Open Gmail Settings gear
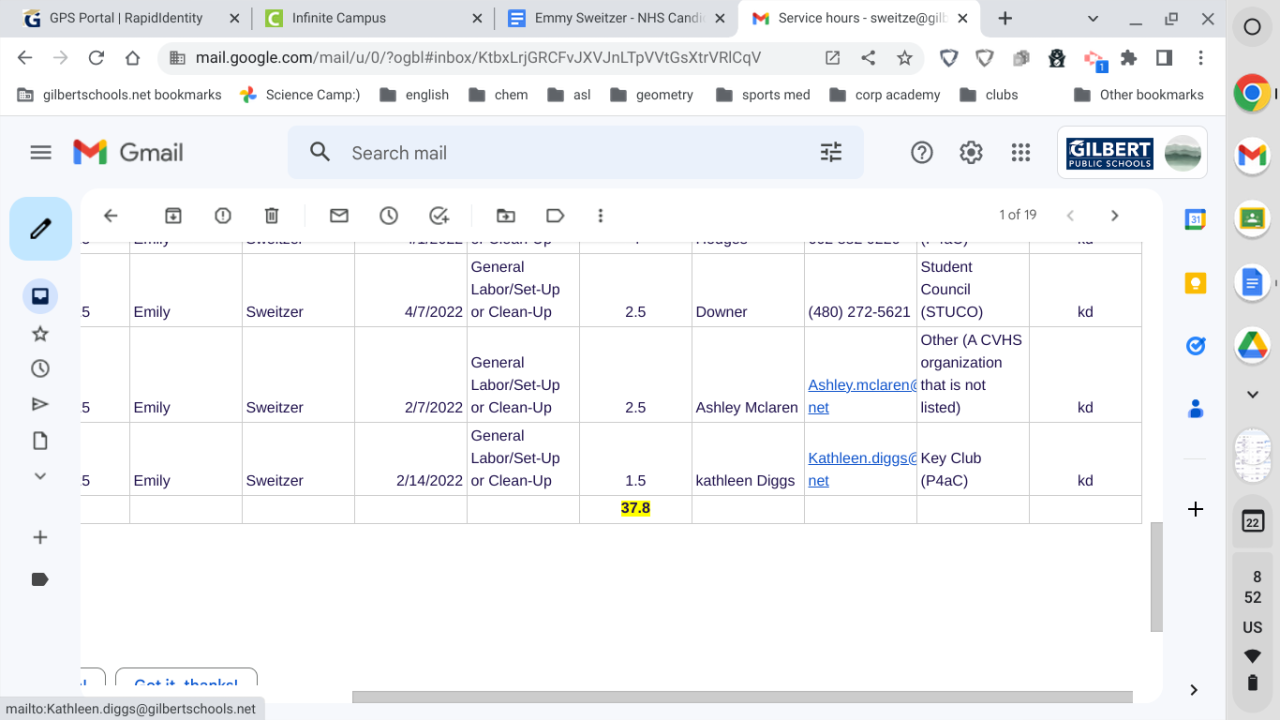 pyautogui.click(x=971, y=152)
